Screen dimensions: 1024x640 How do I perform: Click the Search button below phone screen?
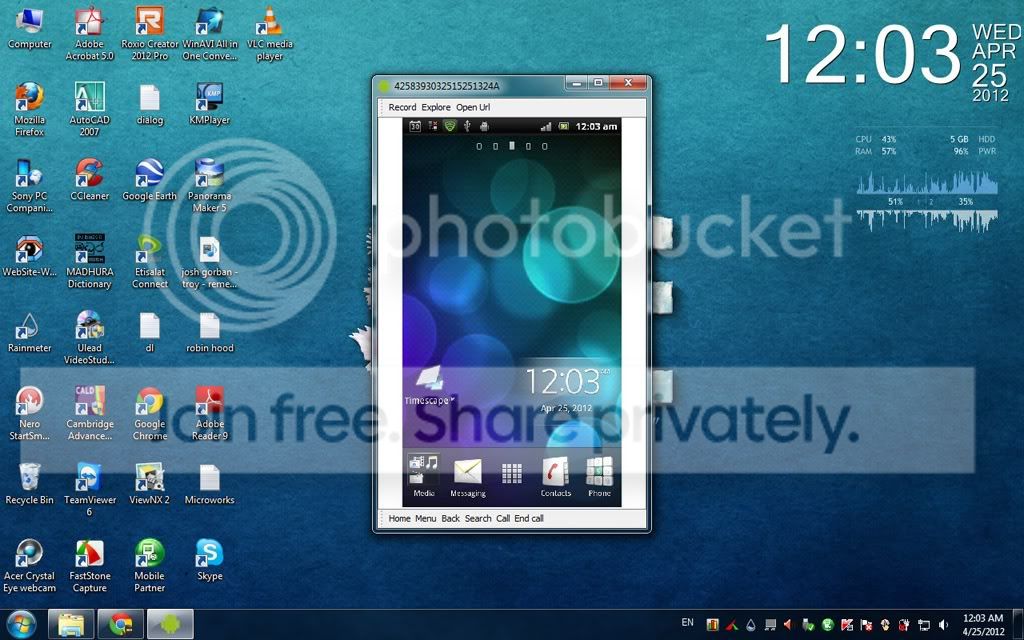point(478,519)
